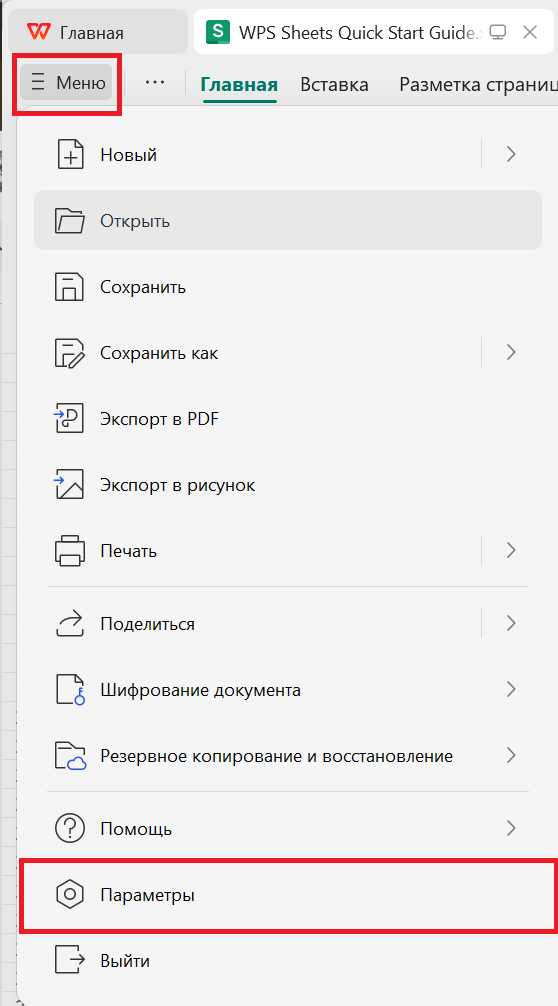
Task: Choose Открыть from the menu
Action: point(288,221)
